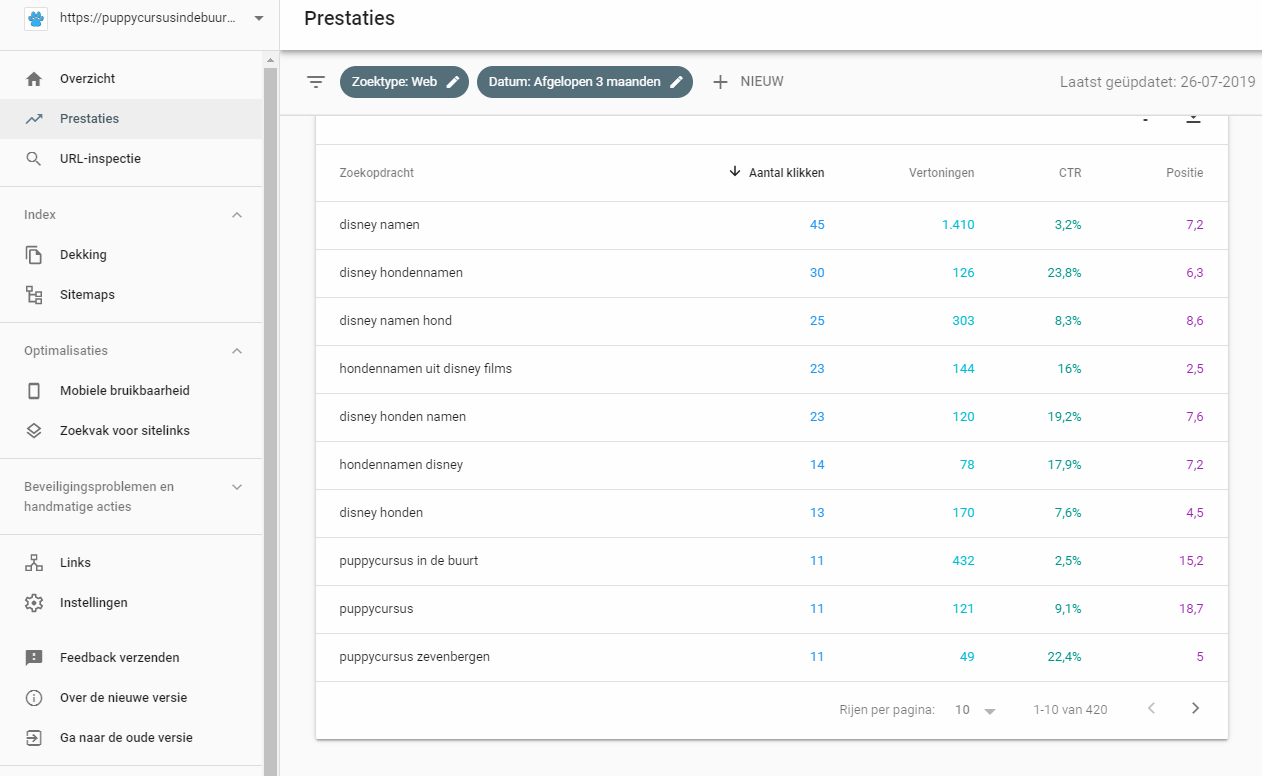1262x776 pixels.
Task: Open URL-inspectie in sidebar
Action: tap(131, 159)
